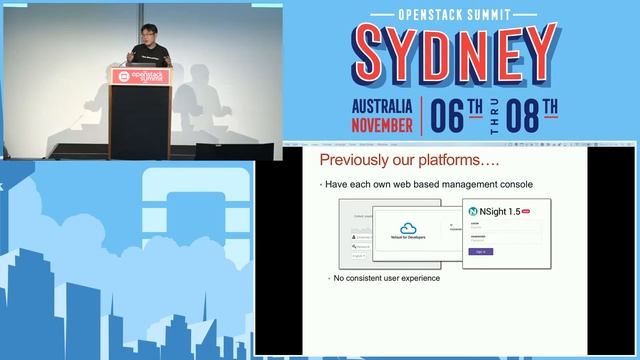Click the "SYDNEY" banner title

click(455, 54)
